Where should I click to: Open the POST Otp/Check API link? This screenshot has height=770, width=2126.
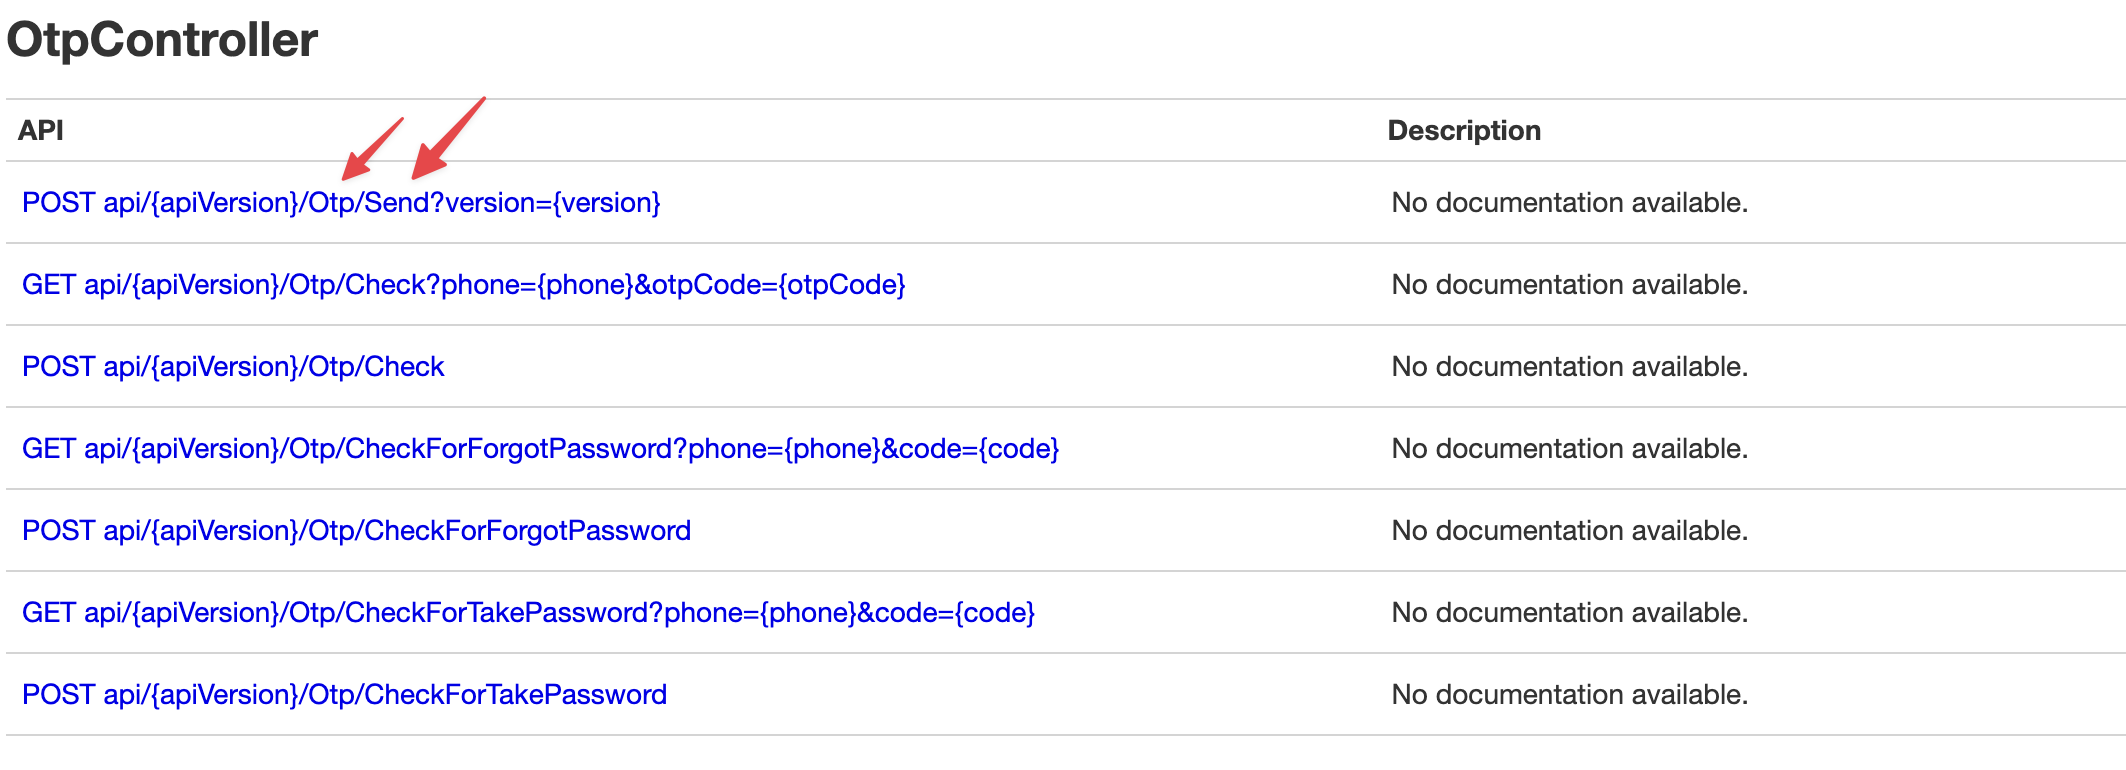click(x=233, y=367)
